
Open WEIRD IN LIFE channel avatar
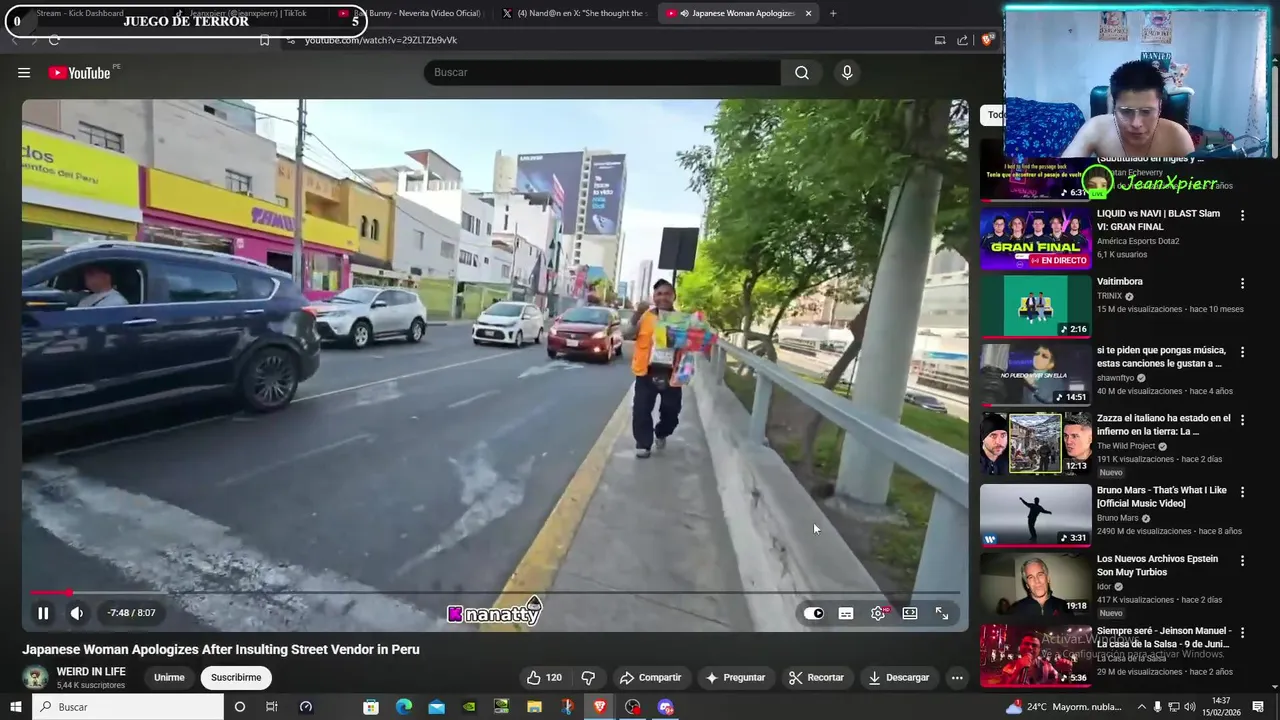coord(35,677)
